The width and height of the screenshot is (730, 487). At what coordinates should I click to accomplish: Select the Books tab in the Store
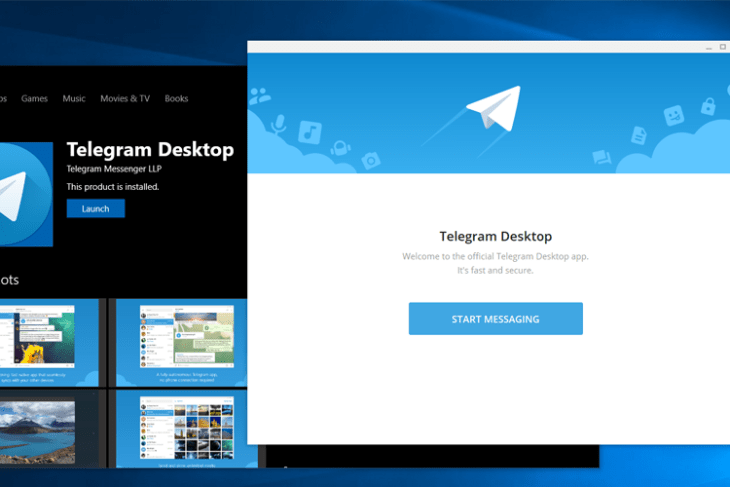point(176,98)
